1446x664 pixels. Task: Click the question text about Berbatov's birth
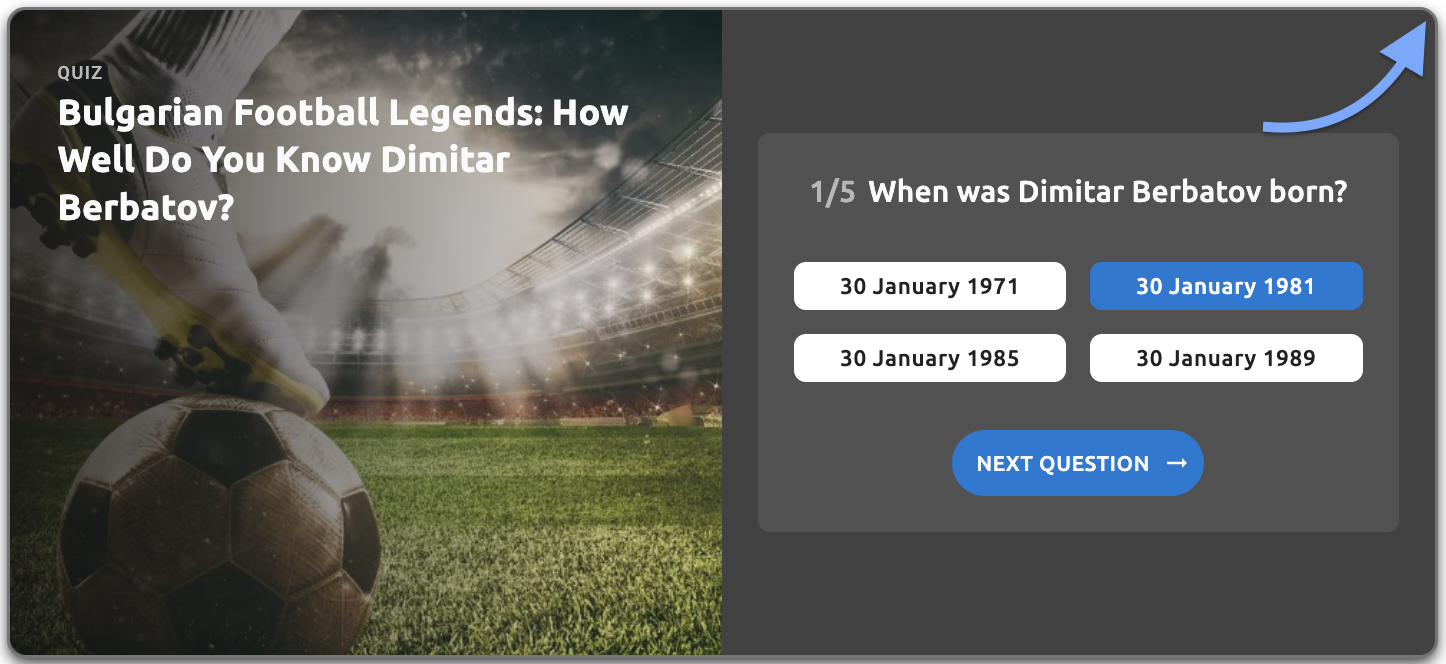click(1107, 192)
